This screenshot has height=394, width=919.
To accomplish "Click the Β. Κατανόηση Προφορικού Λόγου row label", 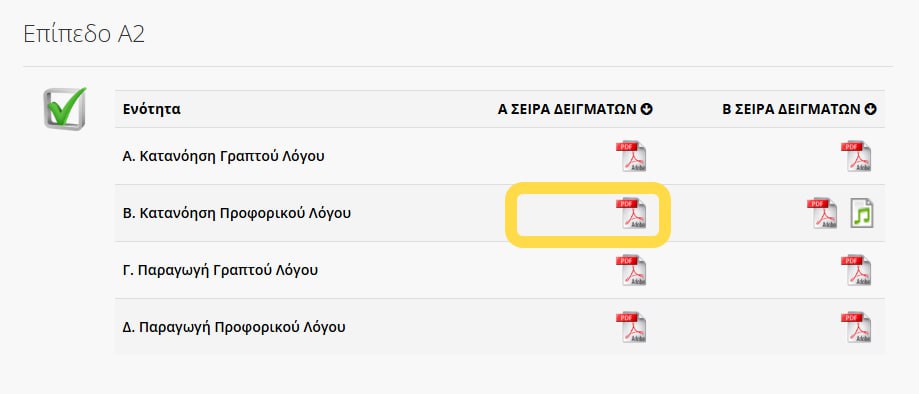I will (237, 213).
